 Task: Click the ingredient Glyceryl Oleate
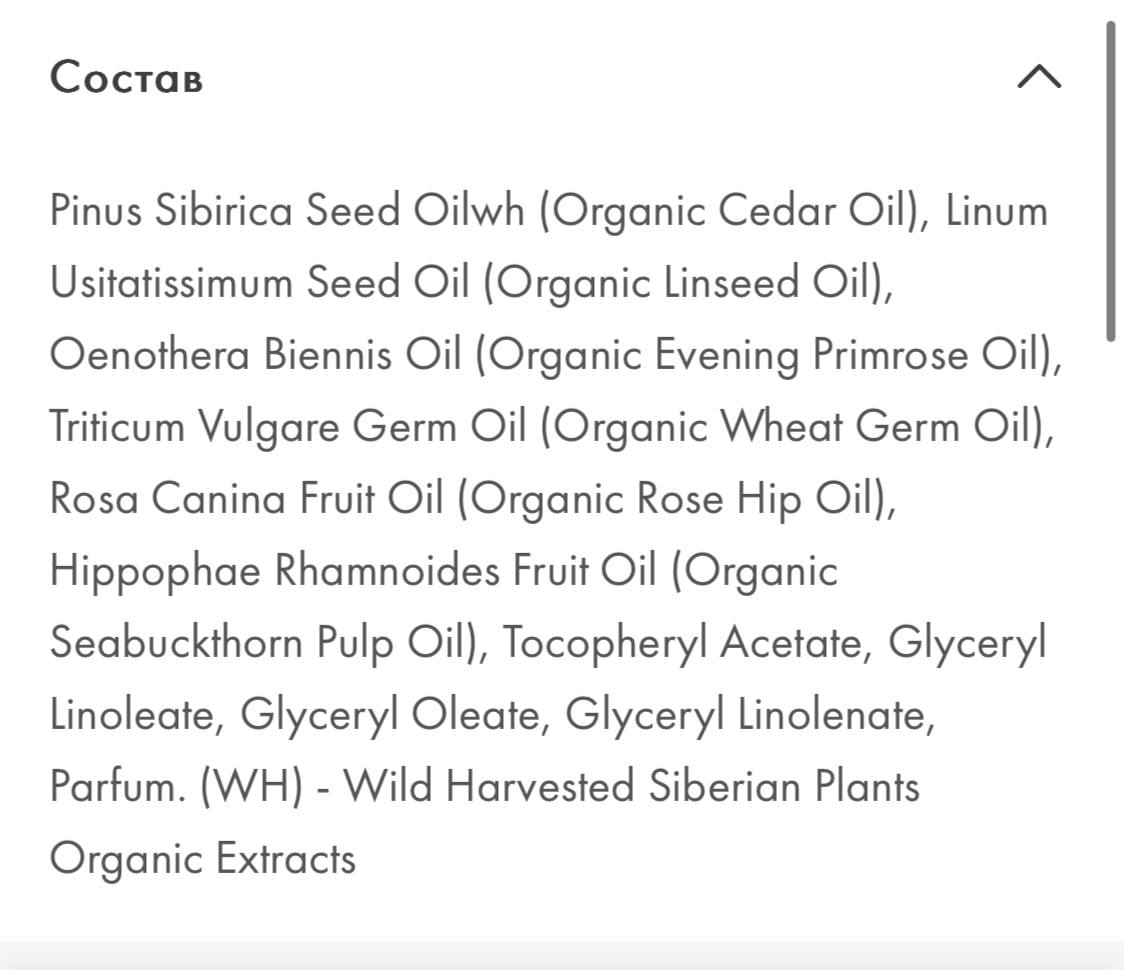click(390, 715)
